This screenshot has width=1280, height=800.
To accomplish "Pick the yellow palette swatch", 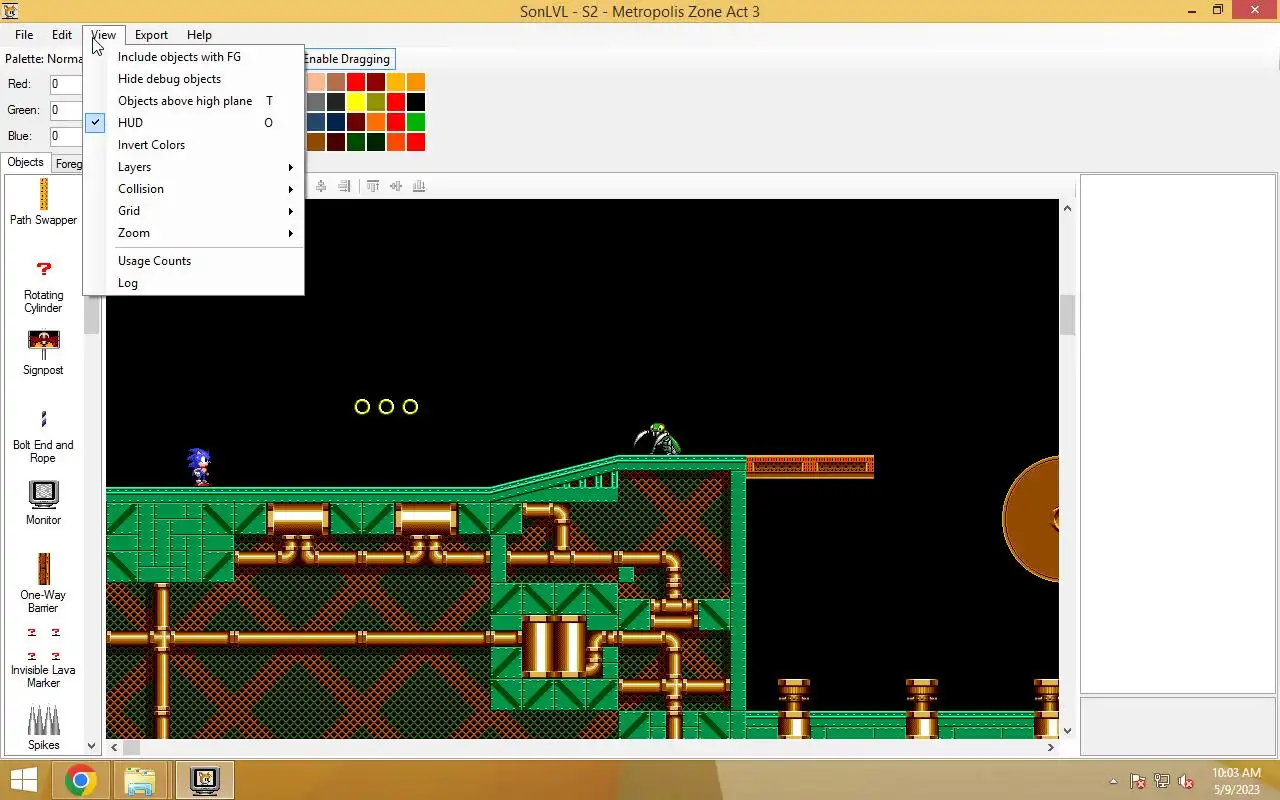I will pyautogui.click(x=356, y=102).
